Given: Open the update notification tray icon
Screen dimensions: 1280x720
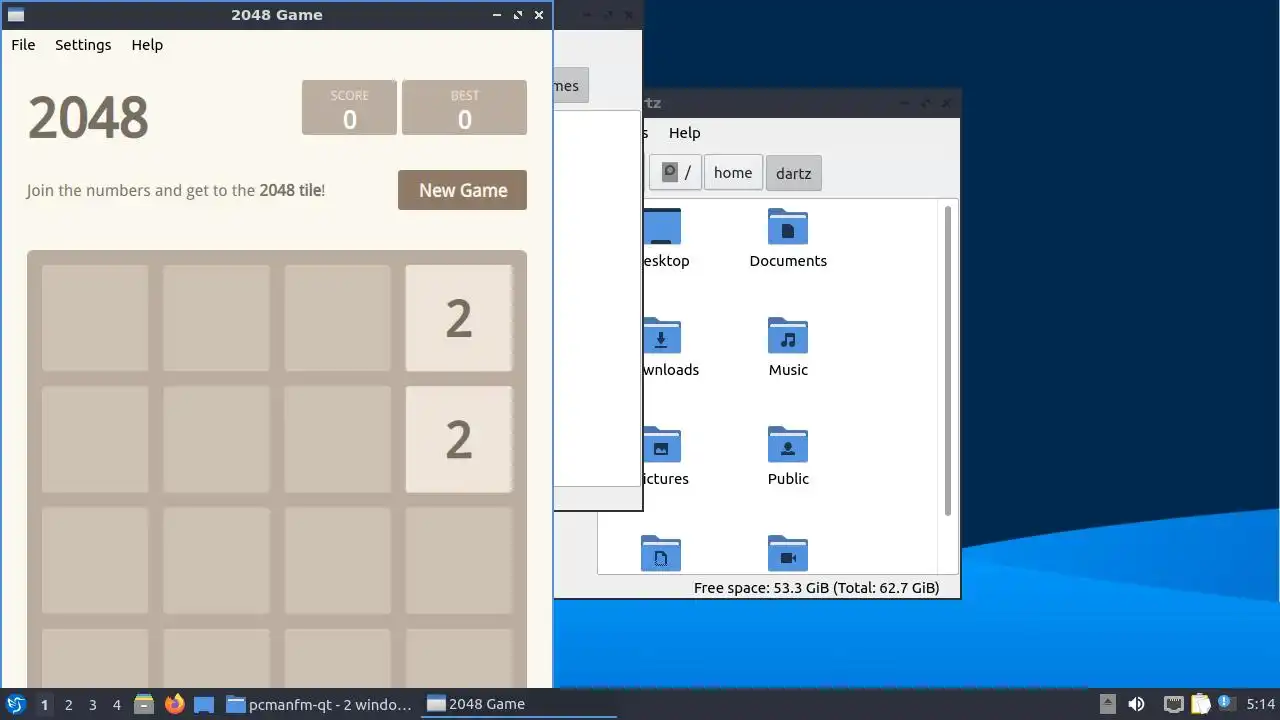Looking at the screenshot, I should point(1226,704).
